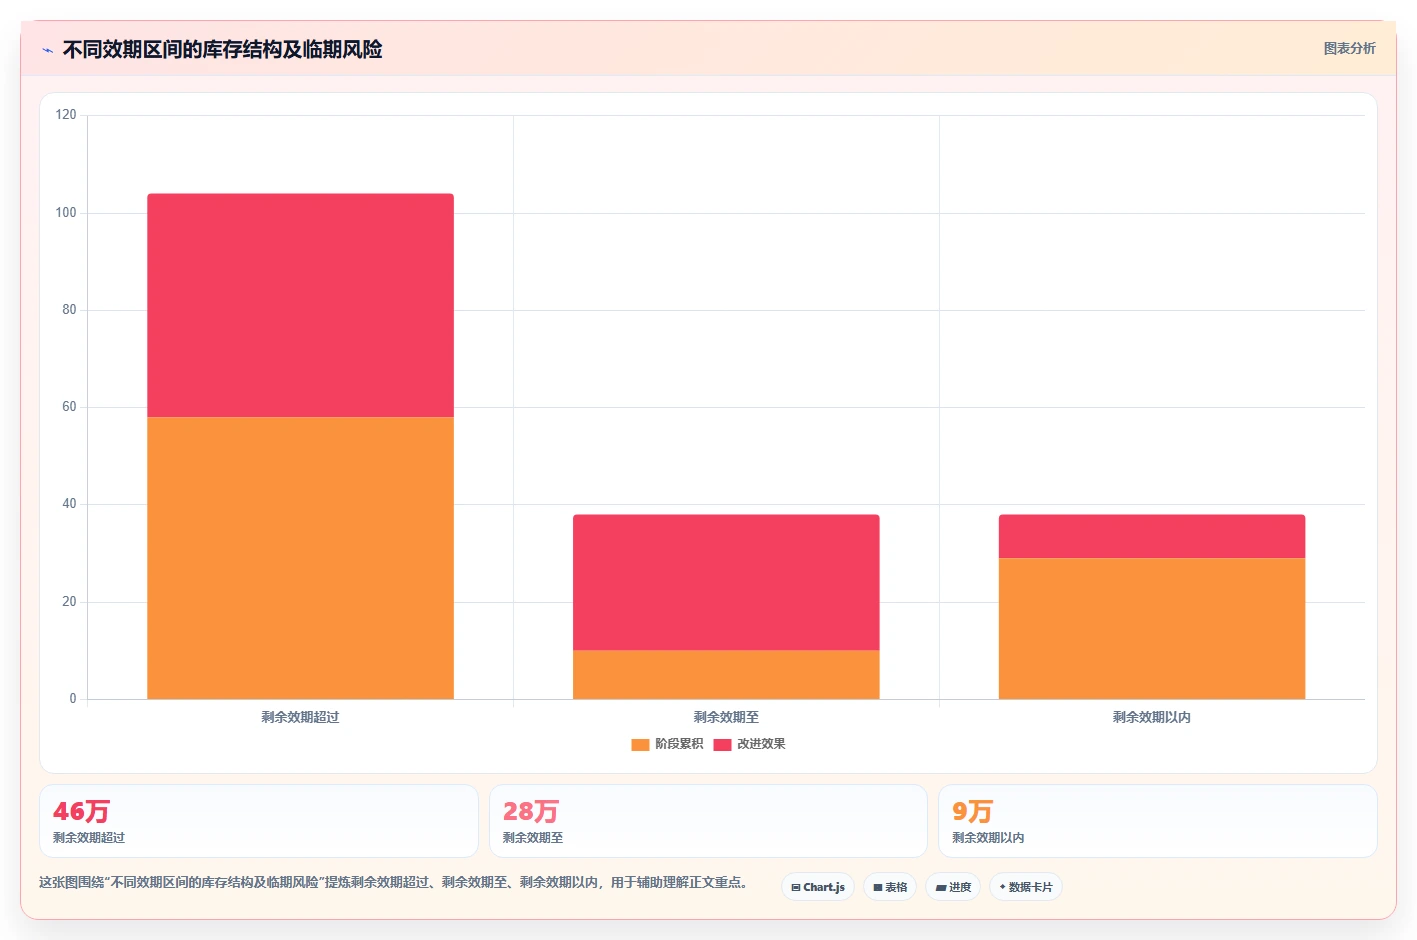Click the Chart.js tag chip
The height and width of the screenshot is (940, 1417).
click(817, 887)
